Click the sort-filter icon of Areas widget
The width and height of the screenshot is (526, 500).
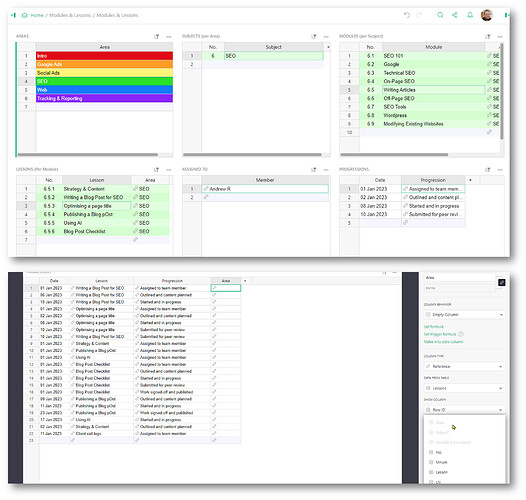(156, 37)
